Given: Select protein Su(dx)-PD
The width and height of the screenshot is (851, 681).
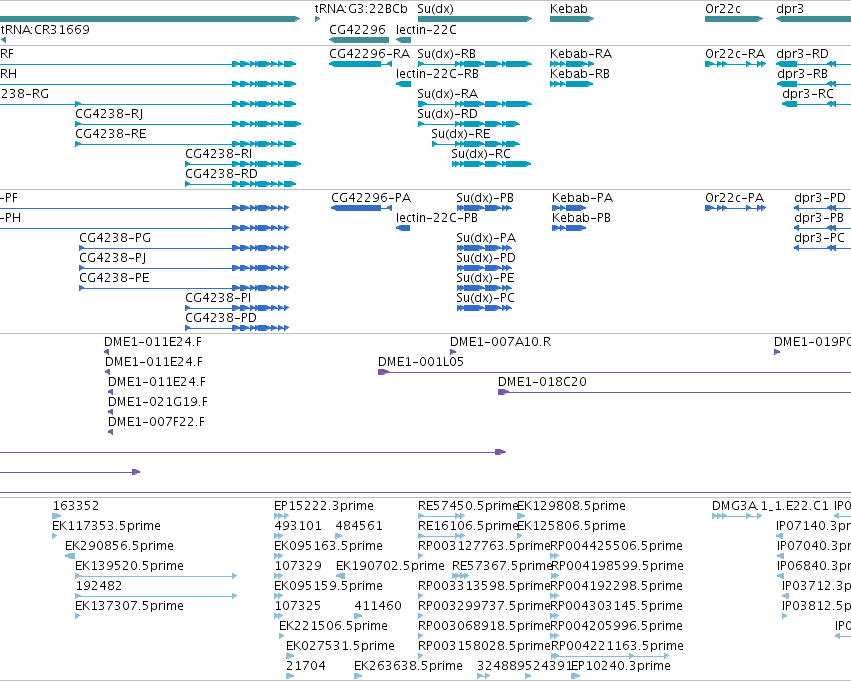Looking at the screenshot, I should coord(486,258).
